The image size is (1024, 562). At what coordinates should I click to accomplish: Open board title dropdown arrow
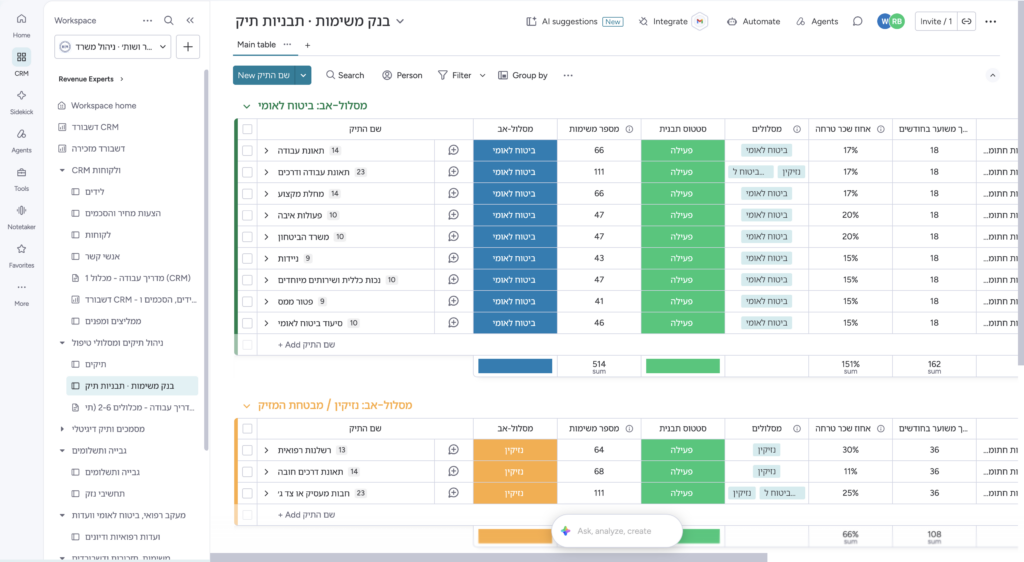400,21
